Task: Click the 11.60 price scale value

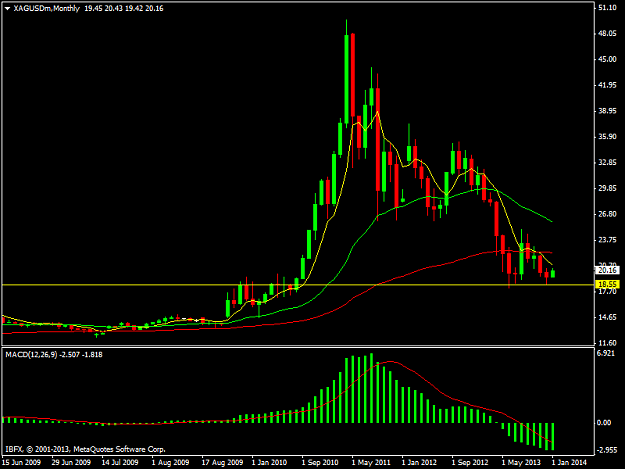Action: click(x=607, y=343)
